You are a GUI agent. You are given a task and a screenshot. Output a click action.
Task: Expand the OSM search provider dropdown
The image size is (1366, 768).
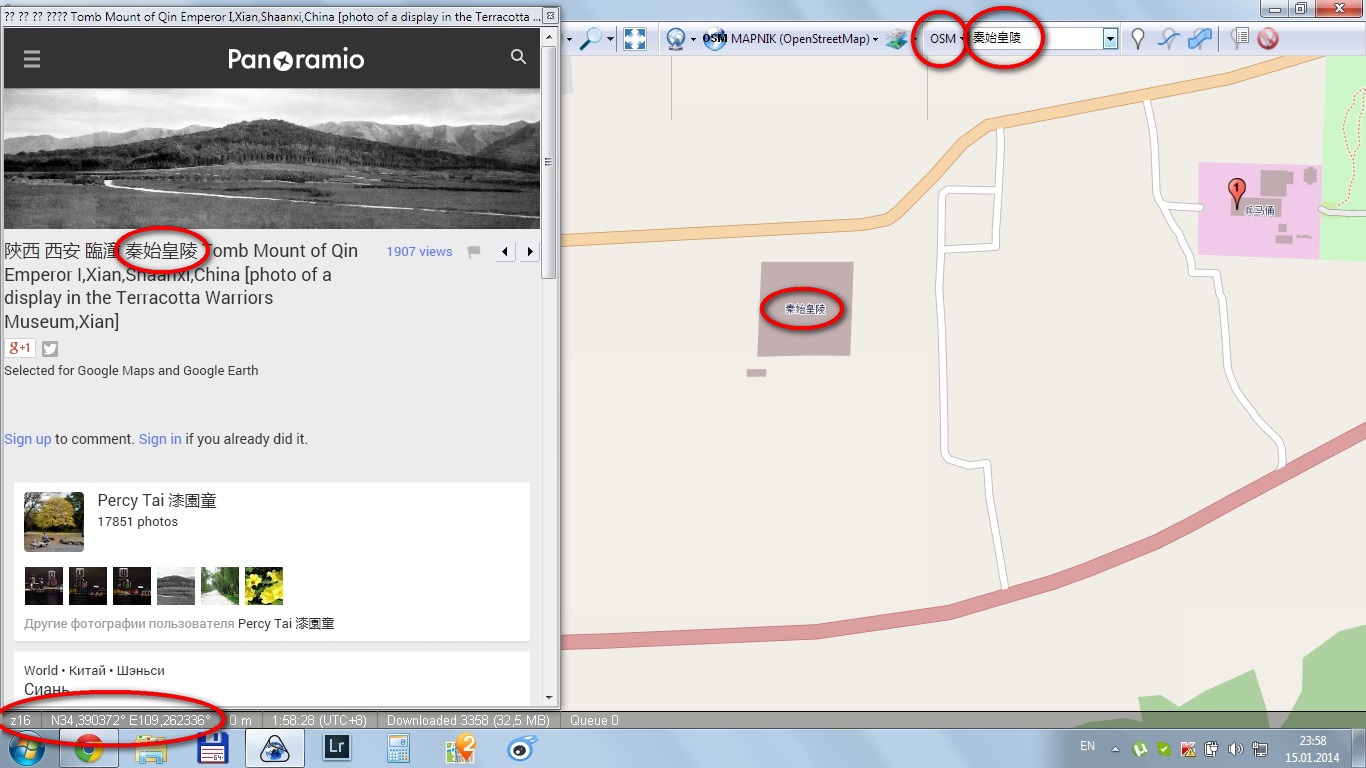tap(946, 39)
